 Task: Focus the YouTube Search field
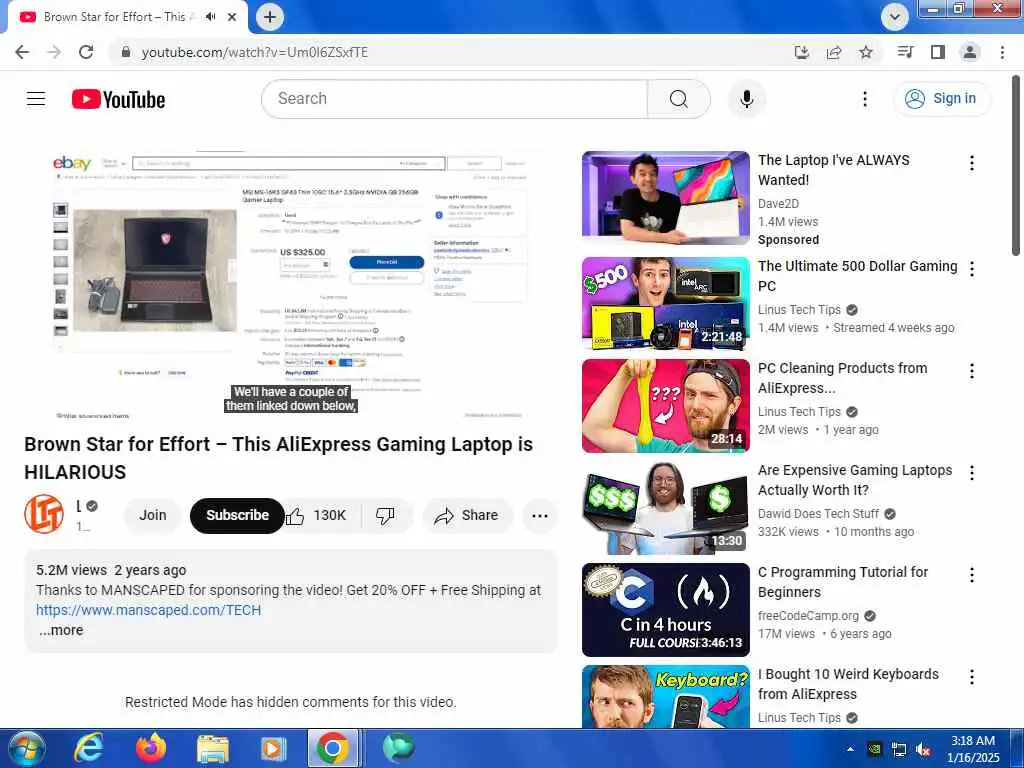coord(455,99)
